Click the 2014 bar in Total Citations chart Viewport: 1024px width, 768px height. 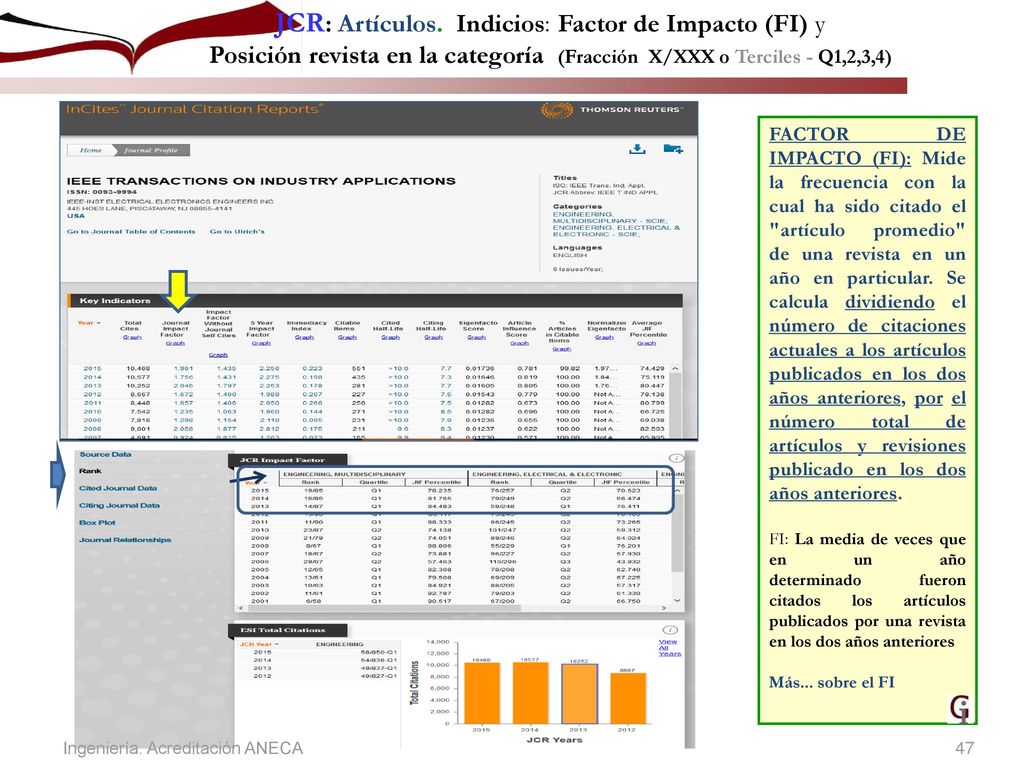tap(530, 693)
